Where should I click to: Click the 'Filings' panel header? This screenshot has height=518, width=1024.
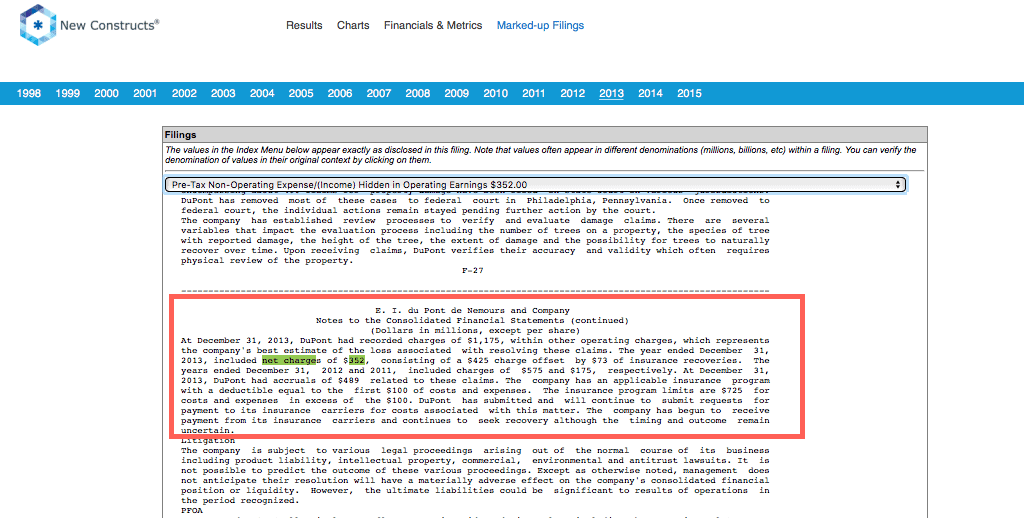545,135
